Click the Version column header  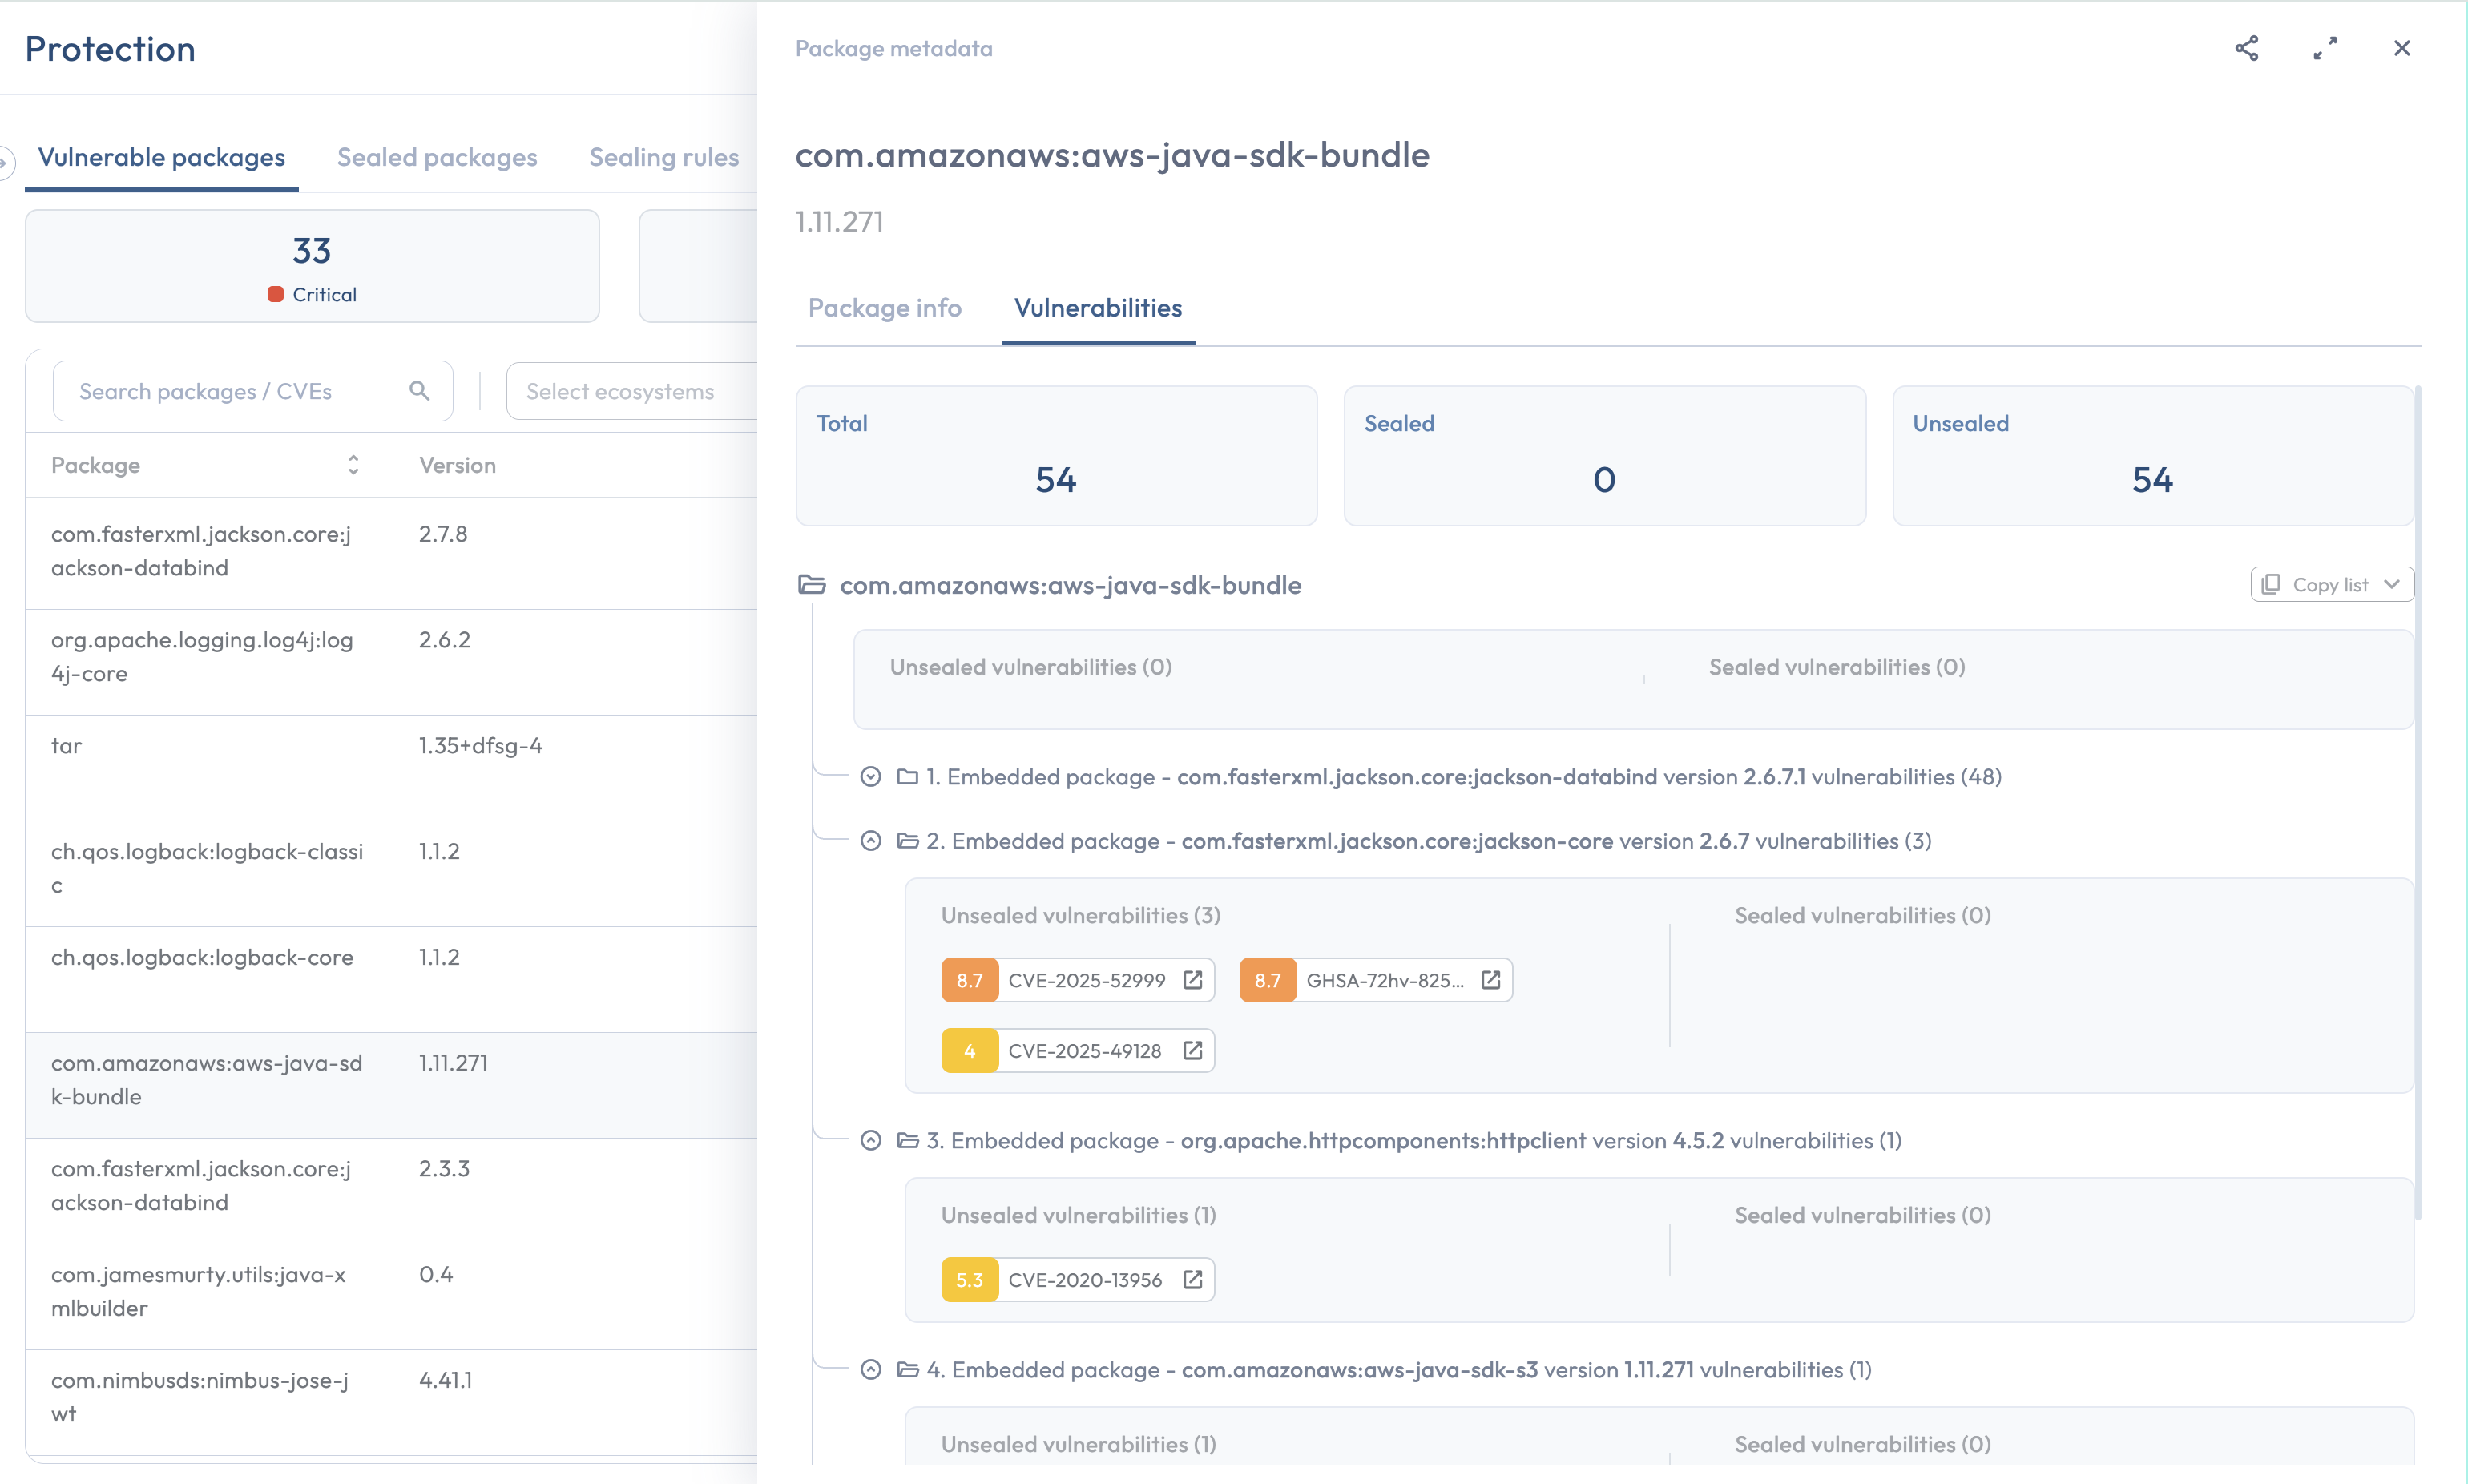click(x=457, y=465)
